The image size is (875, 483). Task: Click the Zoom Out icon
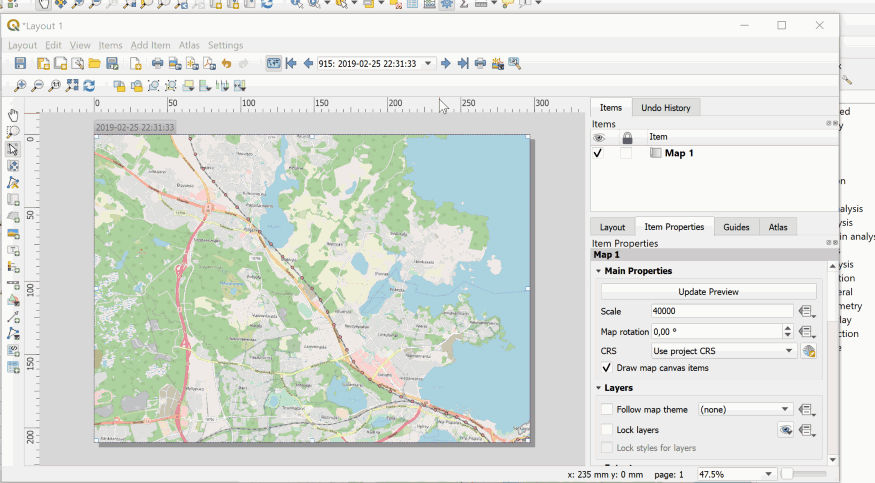click(x=37, y=86)
